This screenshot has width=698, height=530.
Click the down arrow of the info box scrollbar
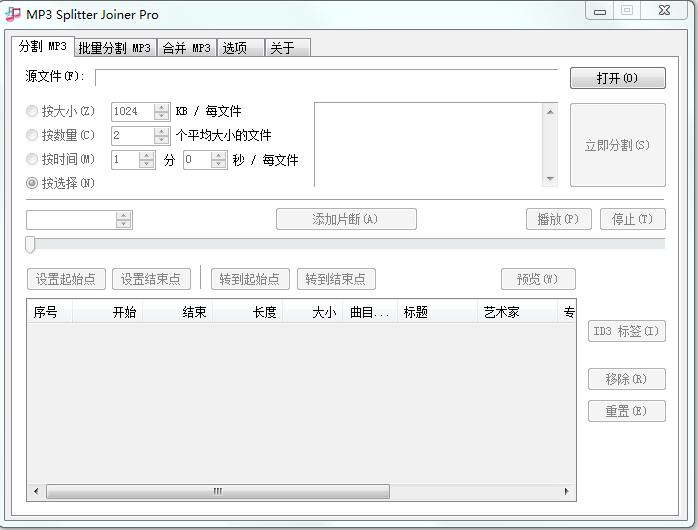pos(550,179)
